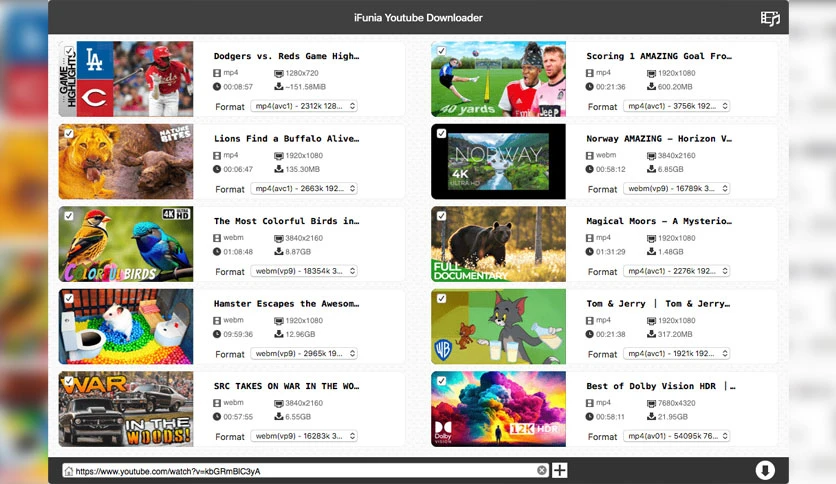Click the 135.30MB size of Lions video
The width and height of the screenshot is (836, 484).
pos(302,170)
